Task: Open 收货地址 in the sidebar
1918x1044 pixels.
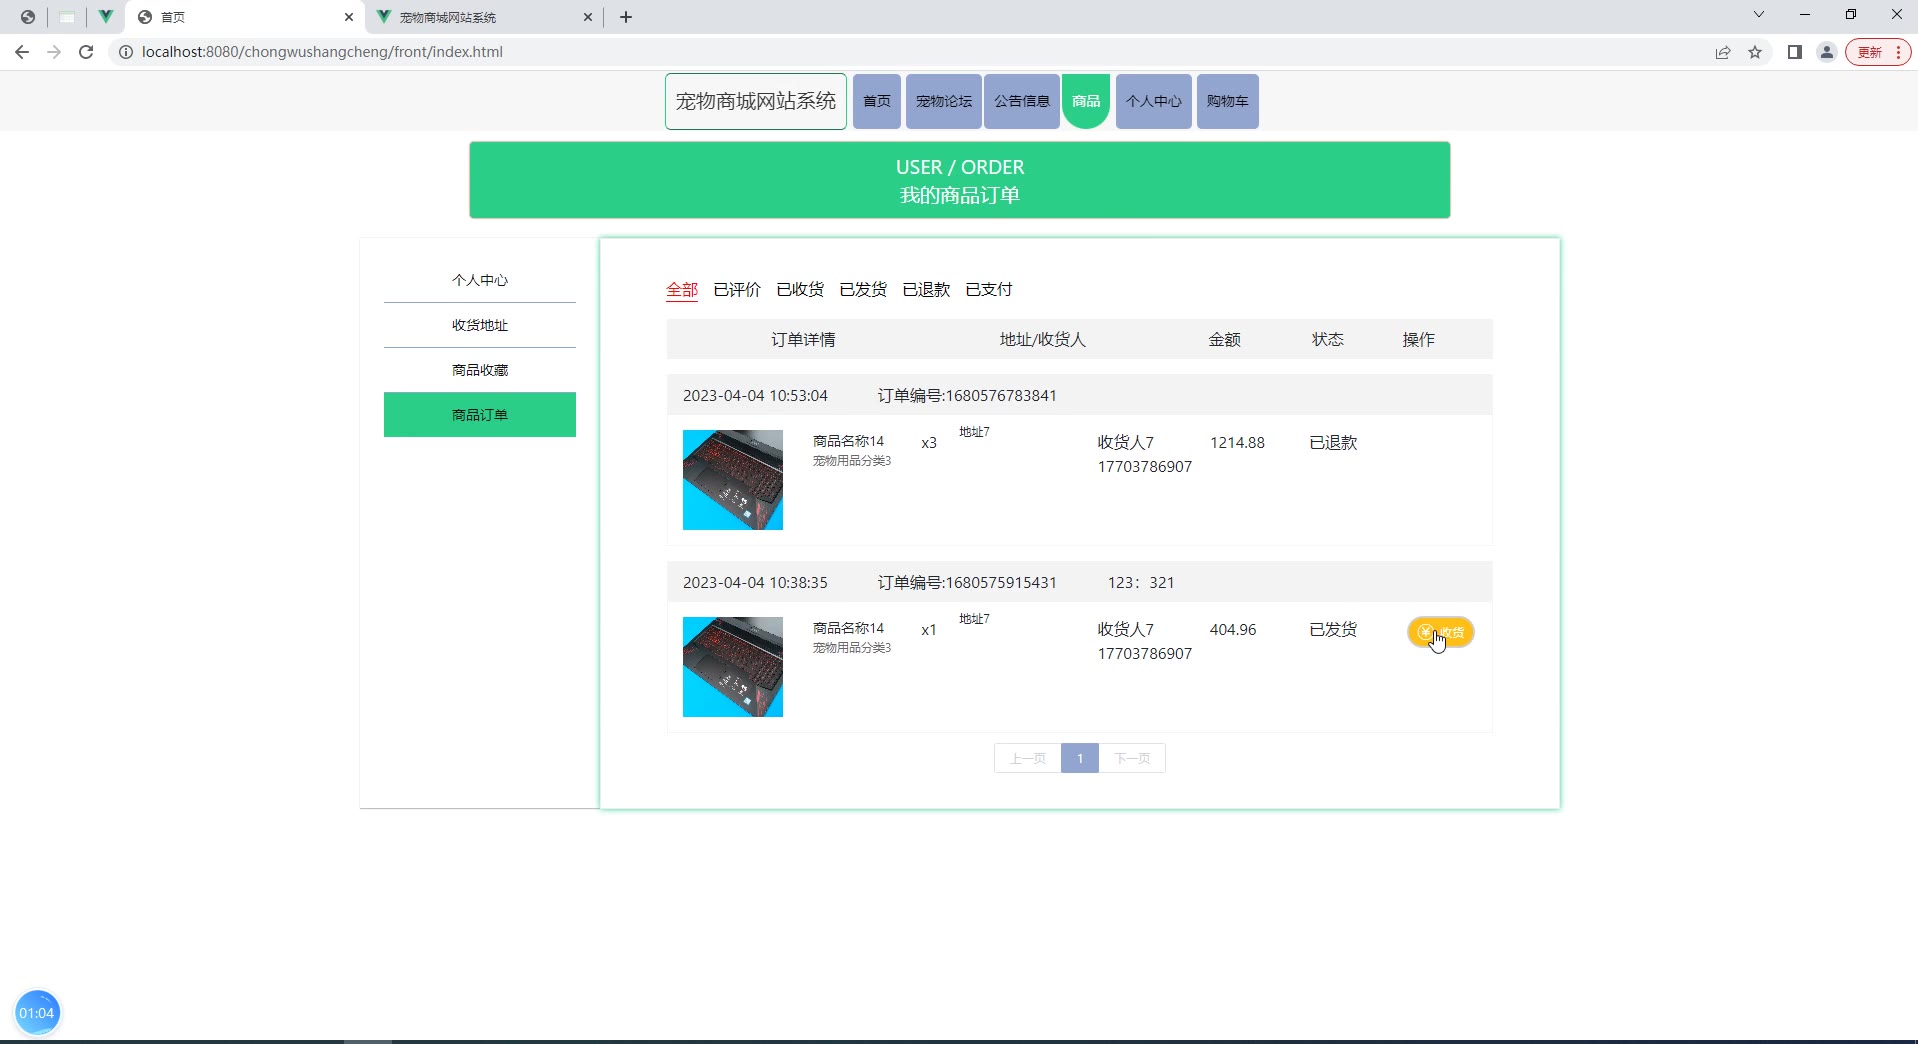Action: click(x=480, y=325)
